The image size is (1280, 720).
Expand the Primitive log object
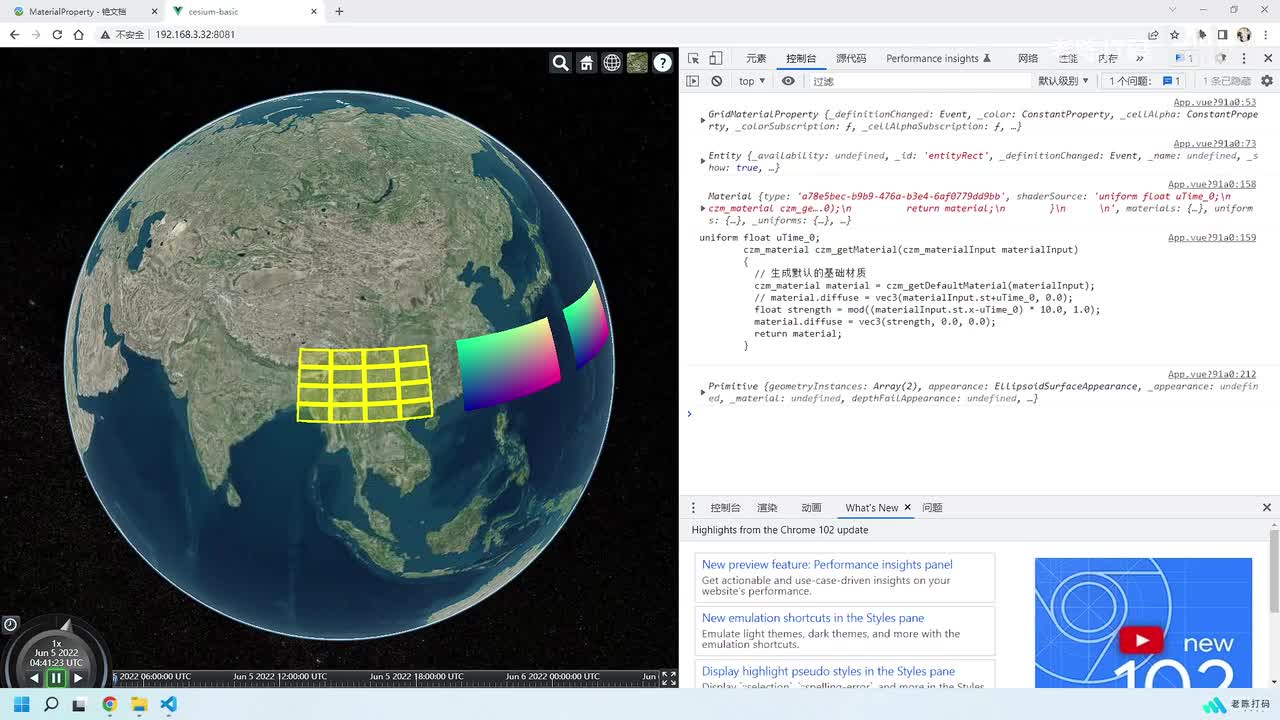pyautogui.click(x=702, y=391)
